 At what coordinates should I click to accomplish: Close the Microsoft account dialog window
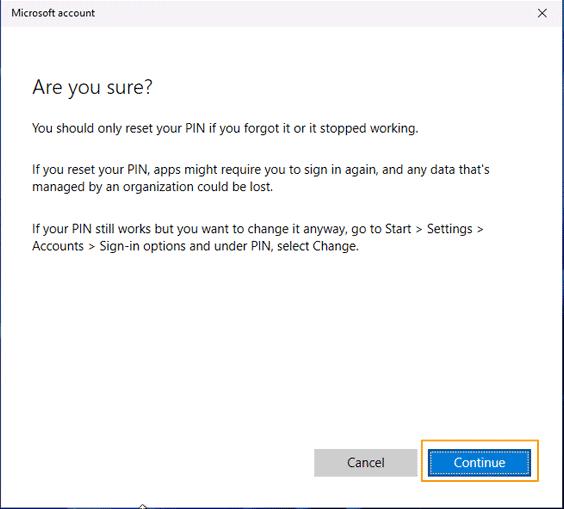coord(542,13)
